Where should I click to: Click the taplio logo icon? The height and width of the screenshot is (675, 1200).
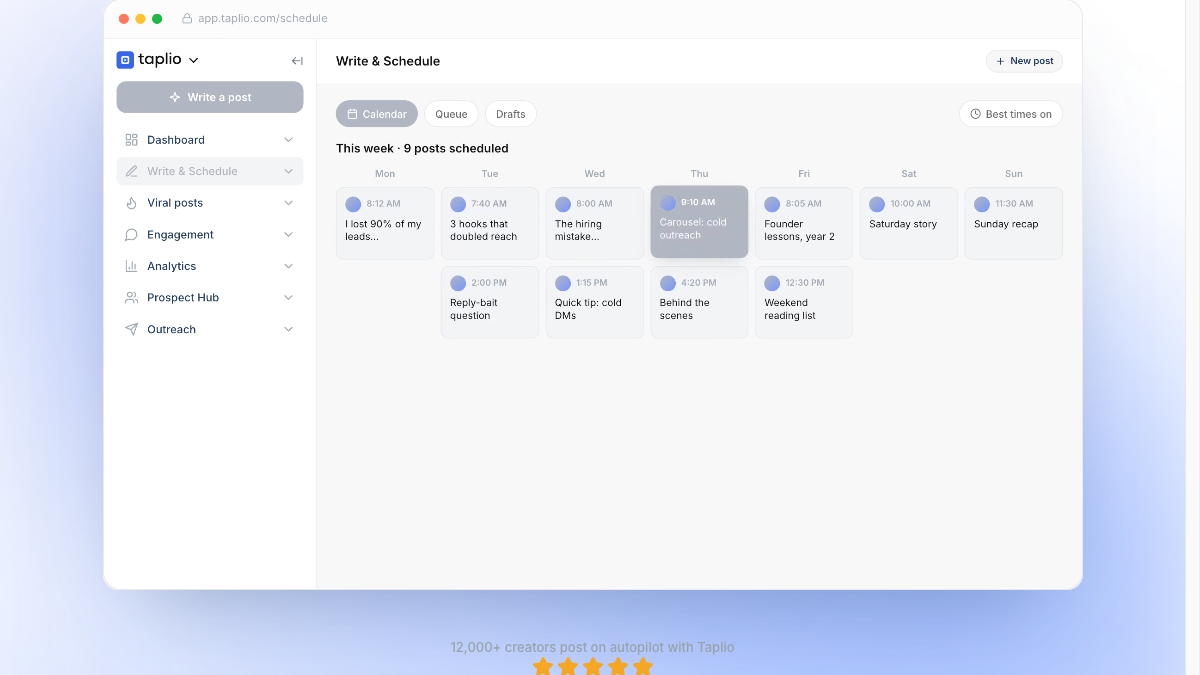[125, 60]
